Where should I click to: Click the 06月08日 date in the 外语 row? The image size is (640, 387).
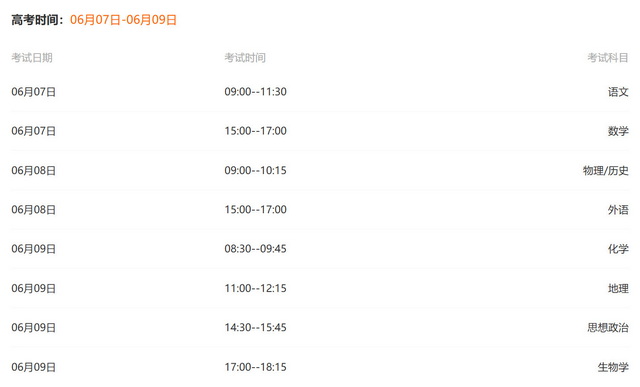(x=33, y=209)
